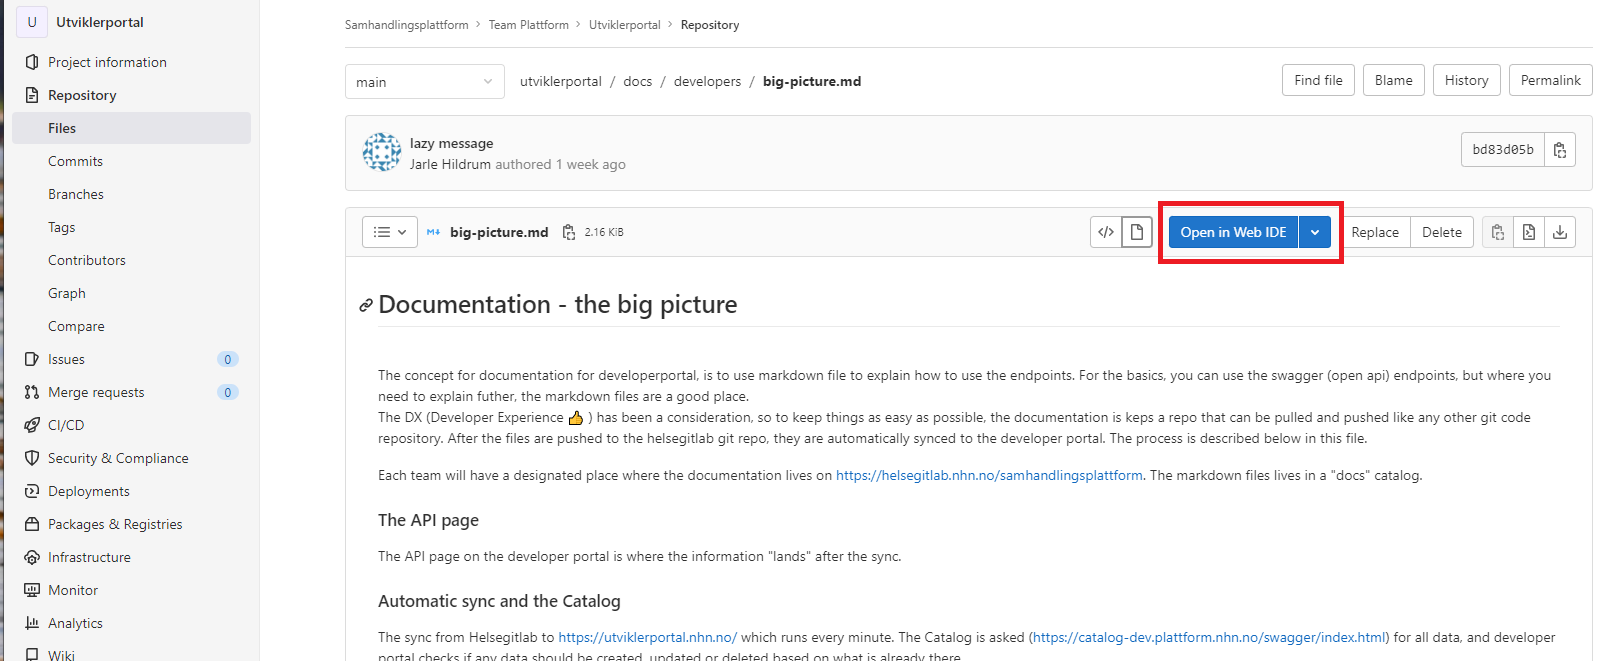The height and width of the screenshot is (661, 1617).
Task: Click the Wiki icon in sidebar
Action: (32, 655)
